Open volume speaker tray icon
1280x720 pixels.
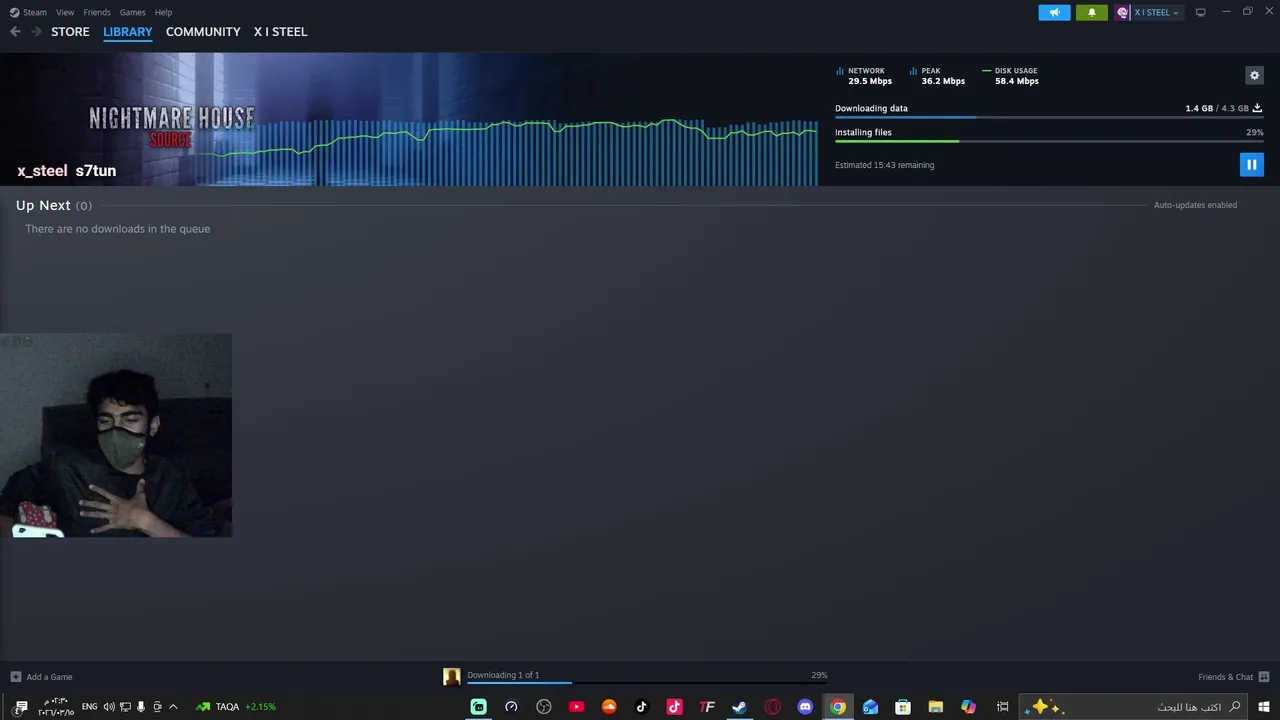click(109, 707)
